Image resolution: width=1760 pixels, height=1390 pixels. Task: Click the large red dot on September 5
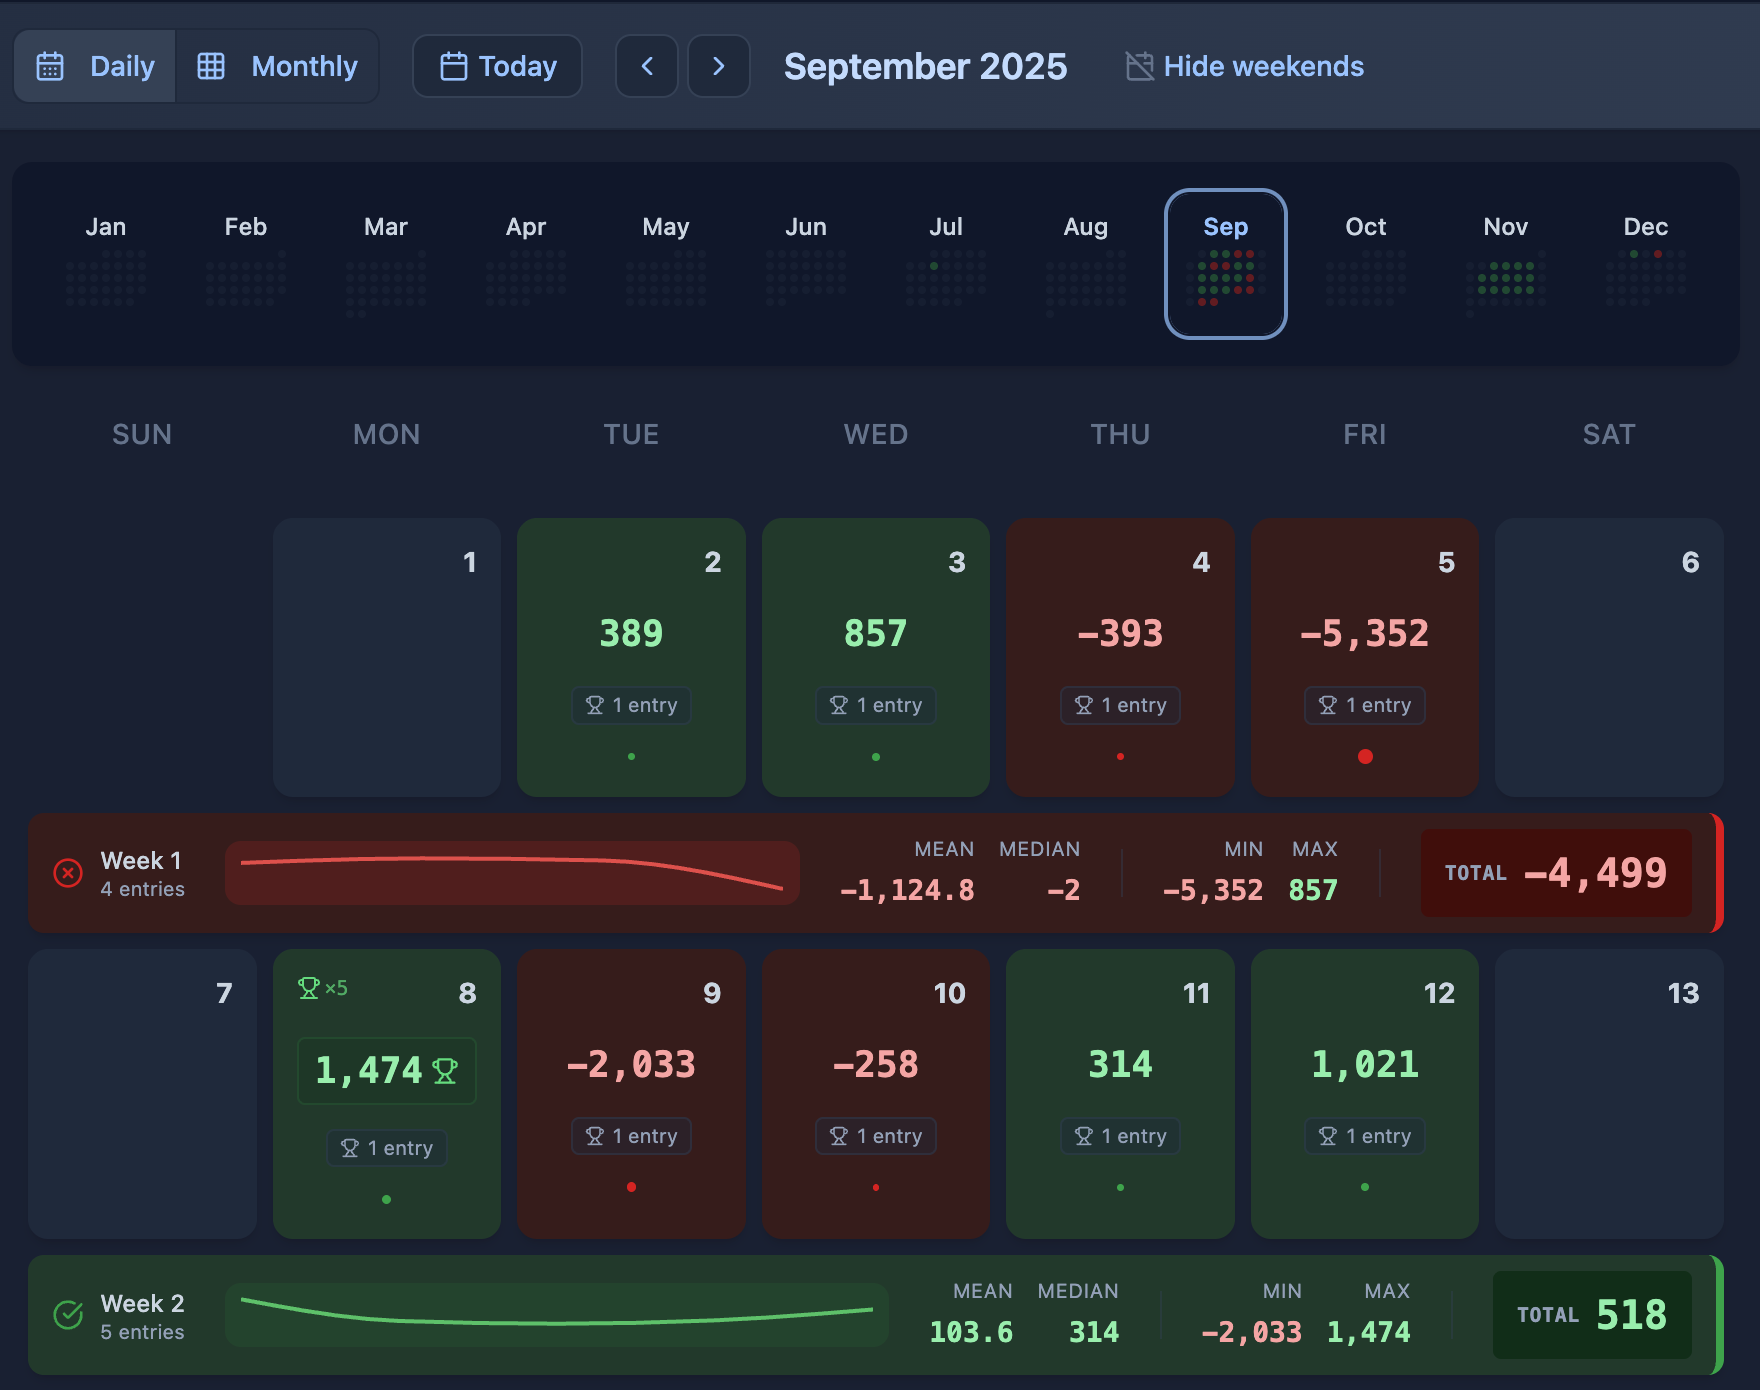(1365, 756)
